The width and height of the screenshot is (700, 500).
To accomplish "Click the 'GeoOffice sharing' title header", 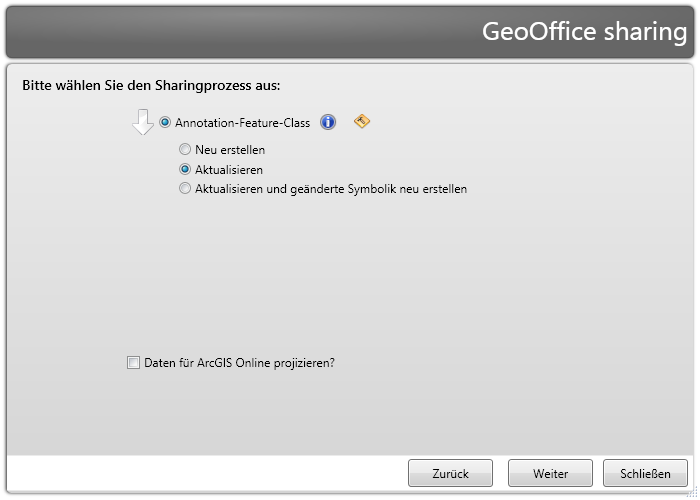I will click(584, 32).
